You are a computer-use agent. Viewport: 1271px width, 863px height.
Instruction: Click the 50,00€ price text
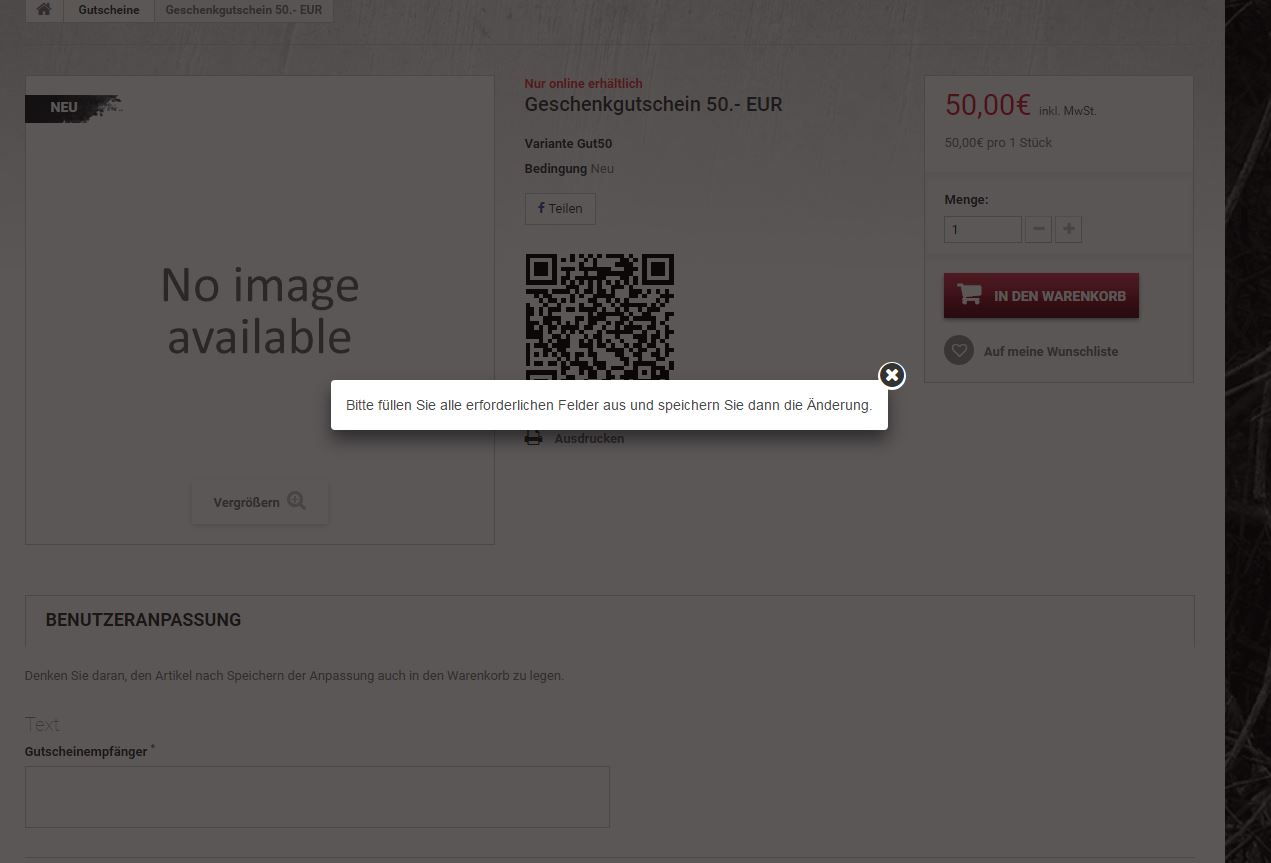pyautogui.click(x=987, y=105)
